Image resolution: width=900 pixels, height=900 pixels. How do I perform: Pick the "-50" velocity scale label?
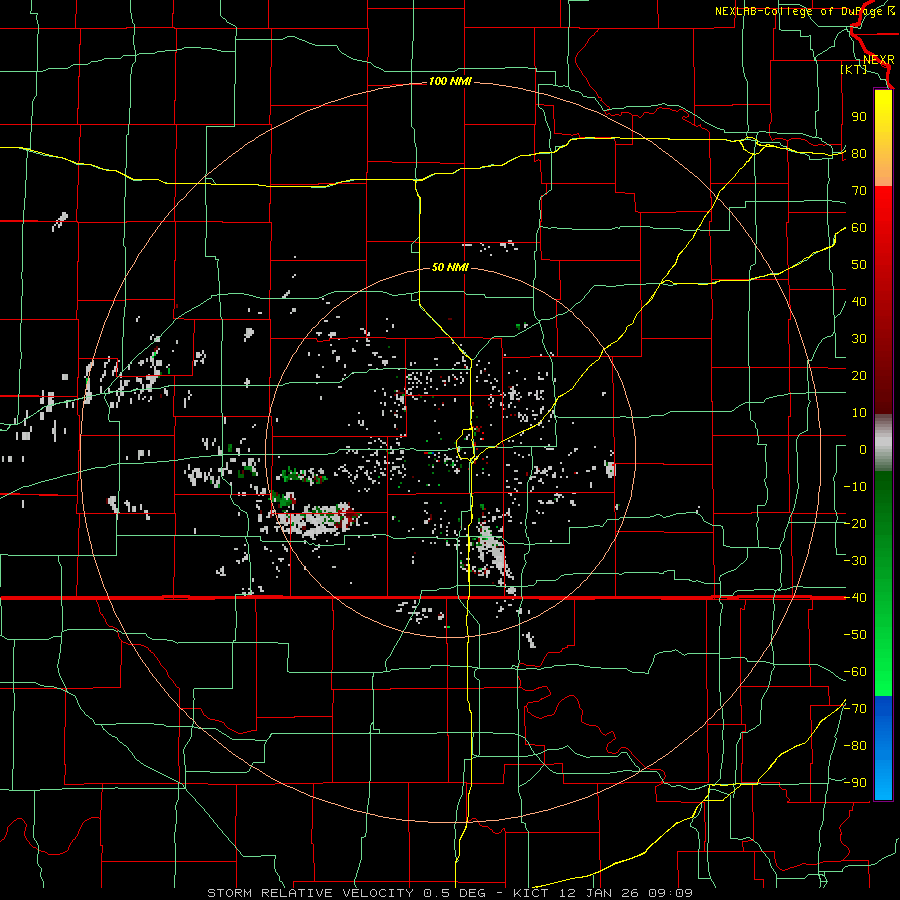[855, 635]
